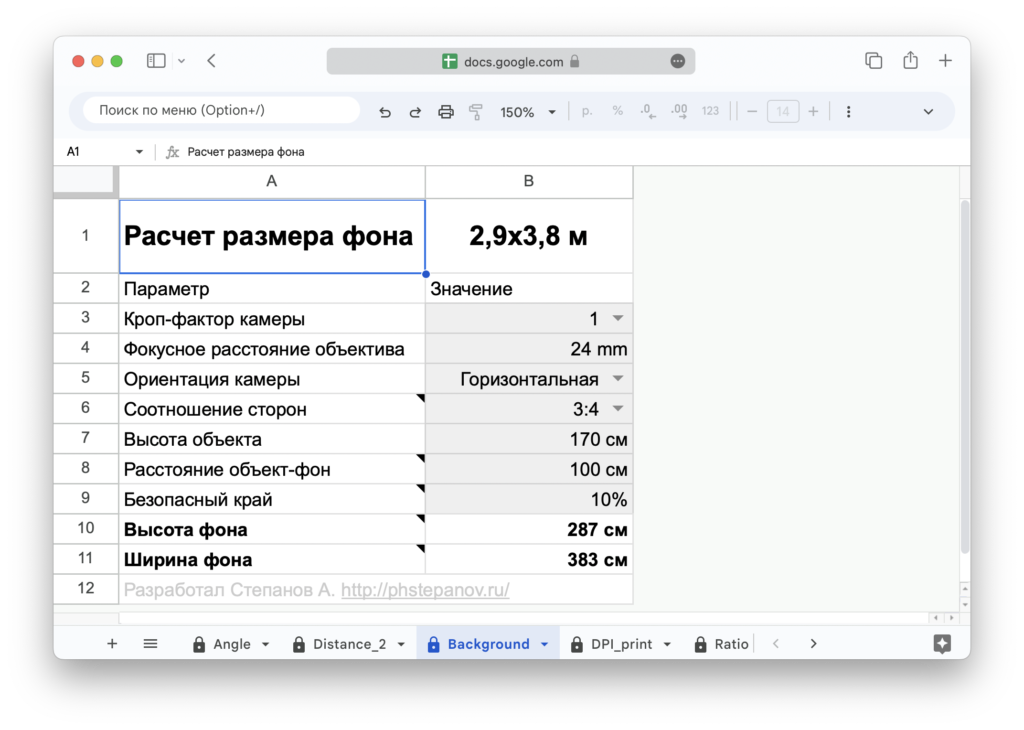Open the link phstepanov.ru

pos(425,590)
